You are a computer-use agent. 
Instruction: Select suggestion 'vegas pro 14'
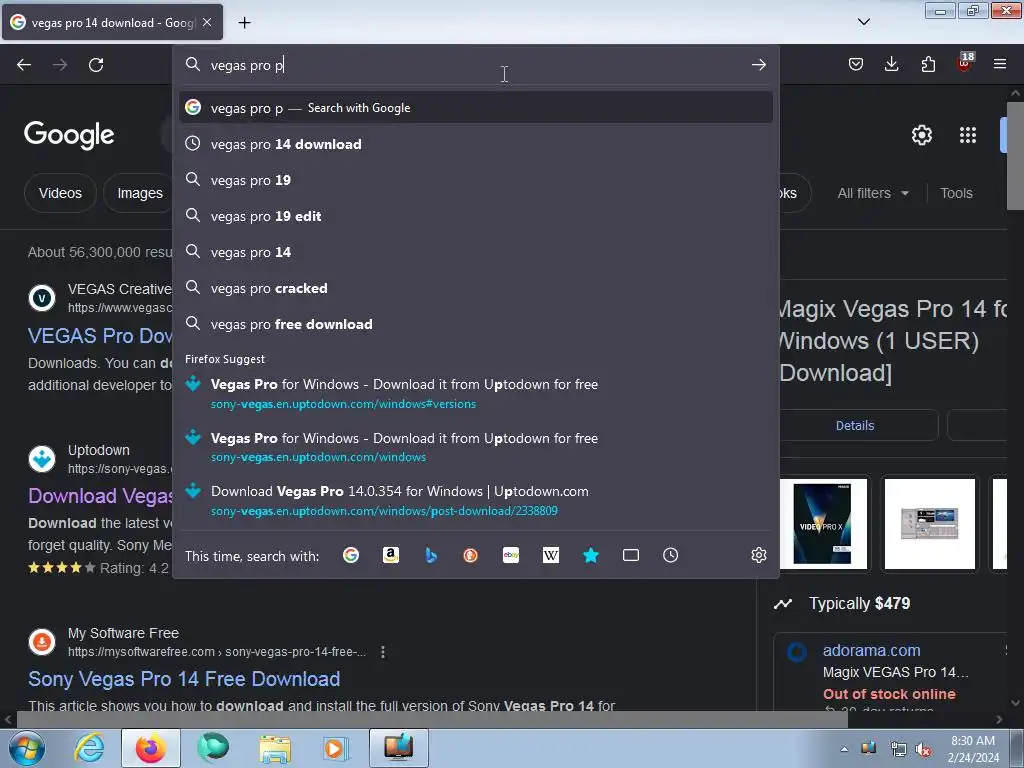tap(476, 251)
